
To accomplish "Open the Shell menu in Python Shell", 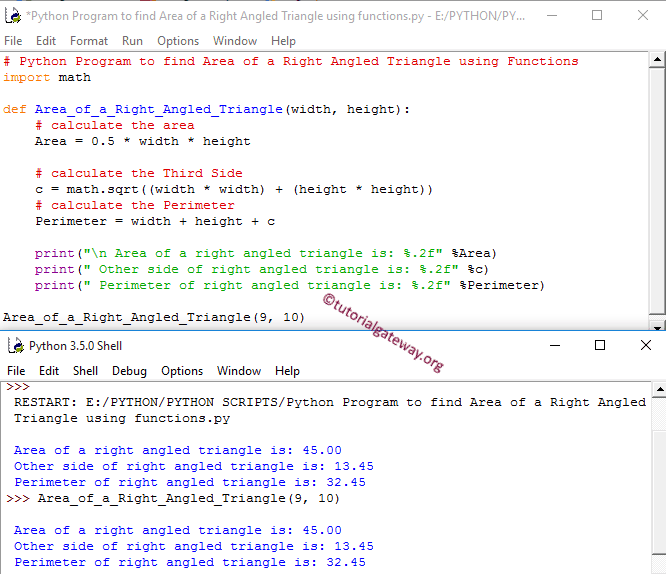I will point(85,371).
